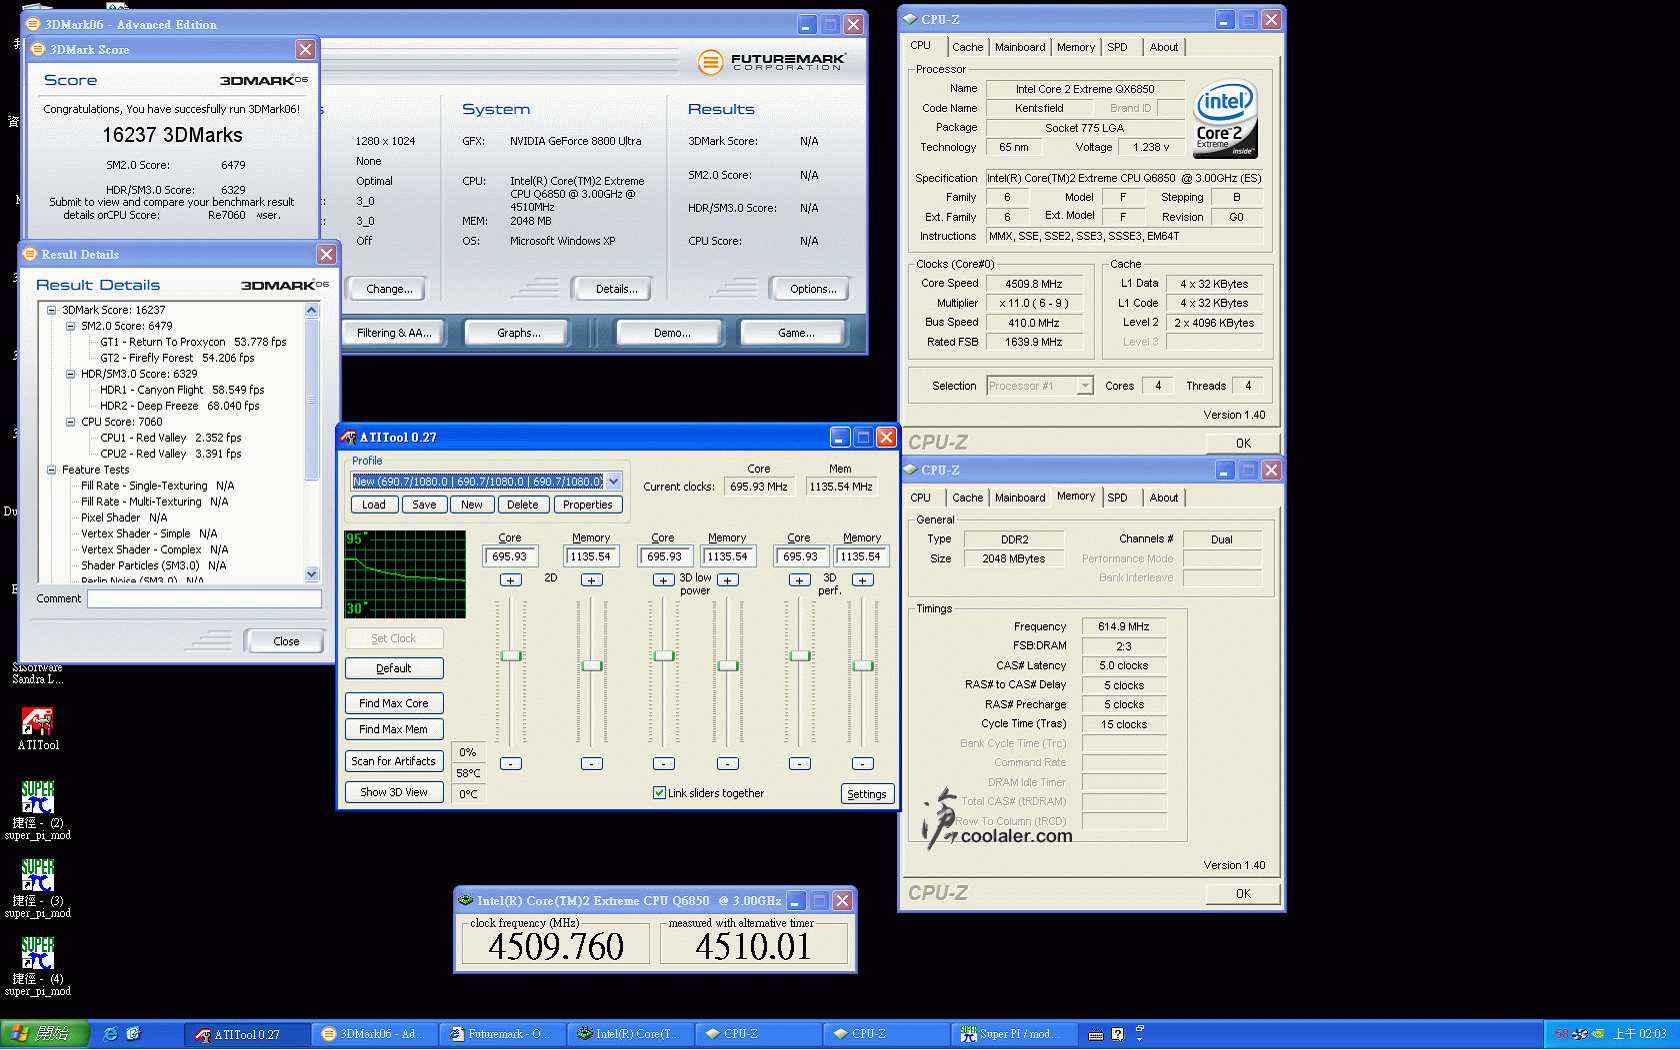This screenshot has height=1050, width=1680.
Task: Click the 3D perf core slider handle
Action: click(x=800, y=656)
